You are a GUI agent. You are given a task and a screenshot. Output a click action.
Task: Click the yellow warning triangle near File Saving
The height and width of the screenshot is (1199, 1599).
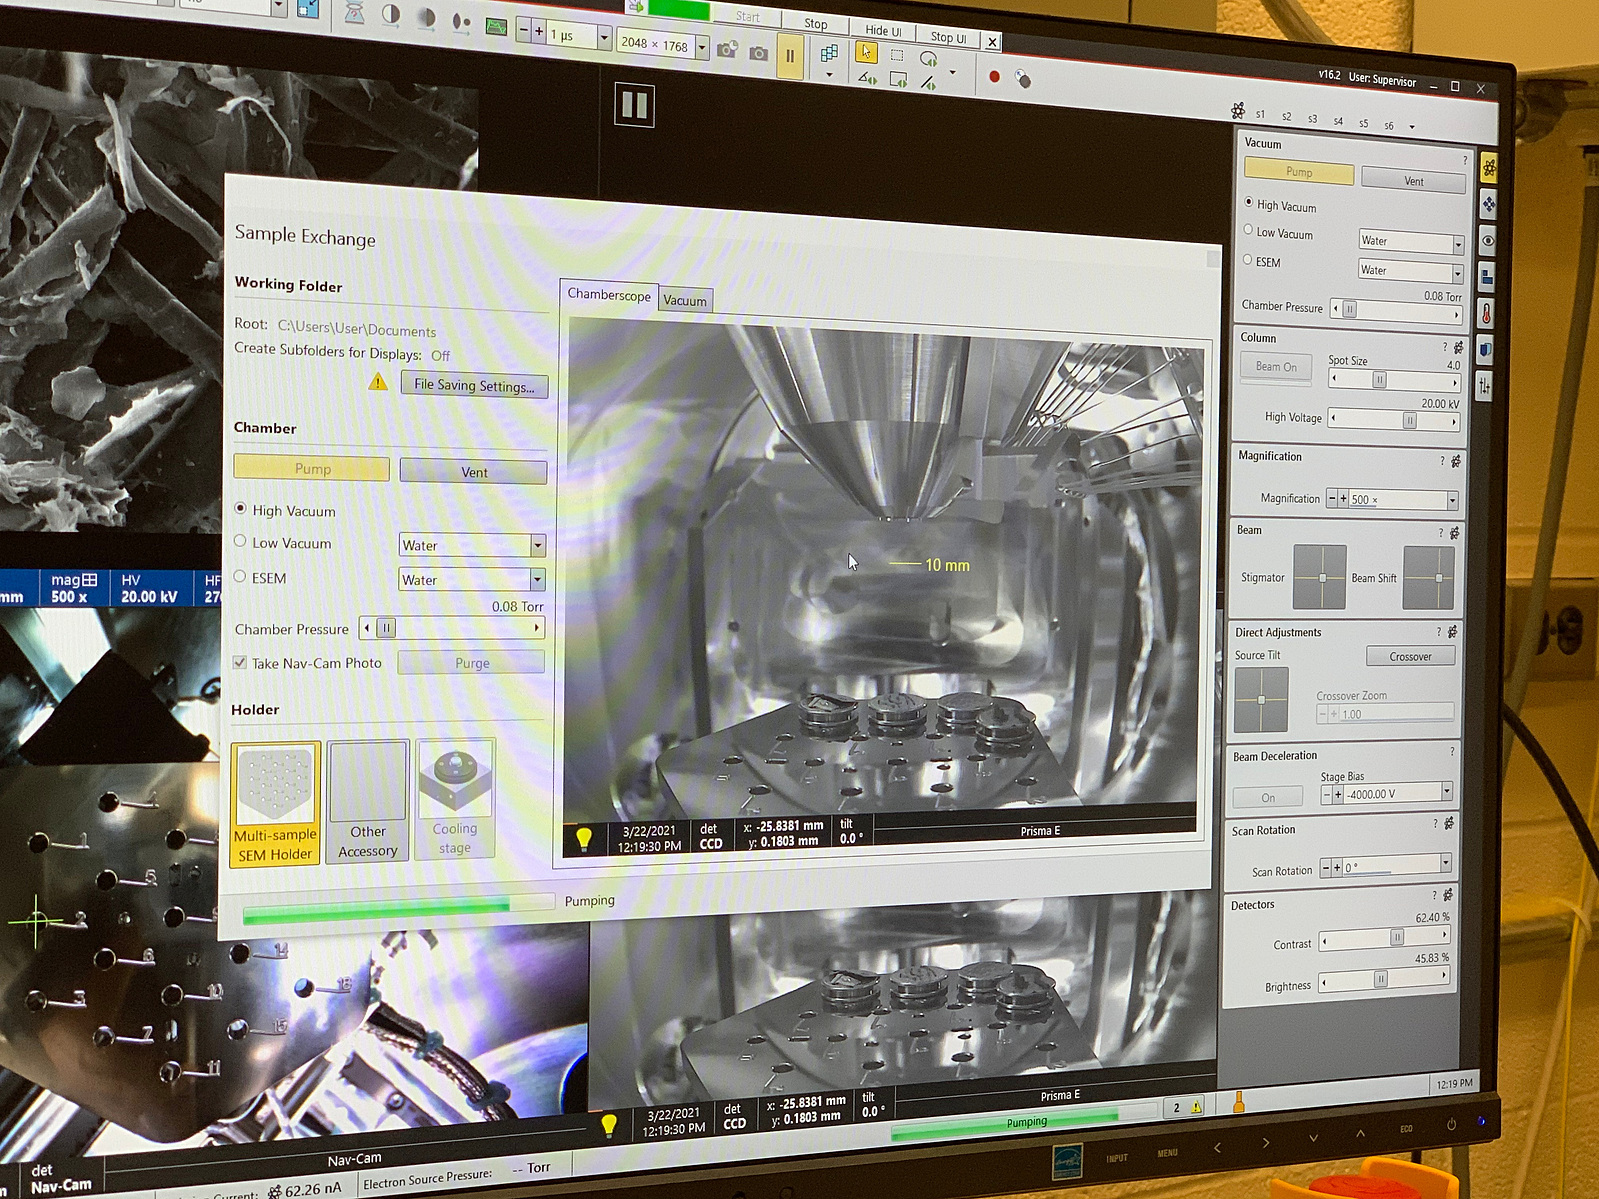[x=378, y=381]
